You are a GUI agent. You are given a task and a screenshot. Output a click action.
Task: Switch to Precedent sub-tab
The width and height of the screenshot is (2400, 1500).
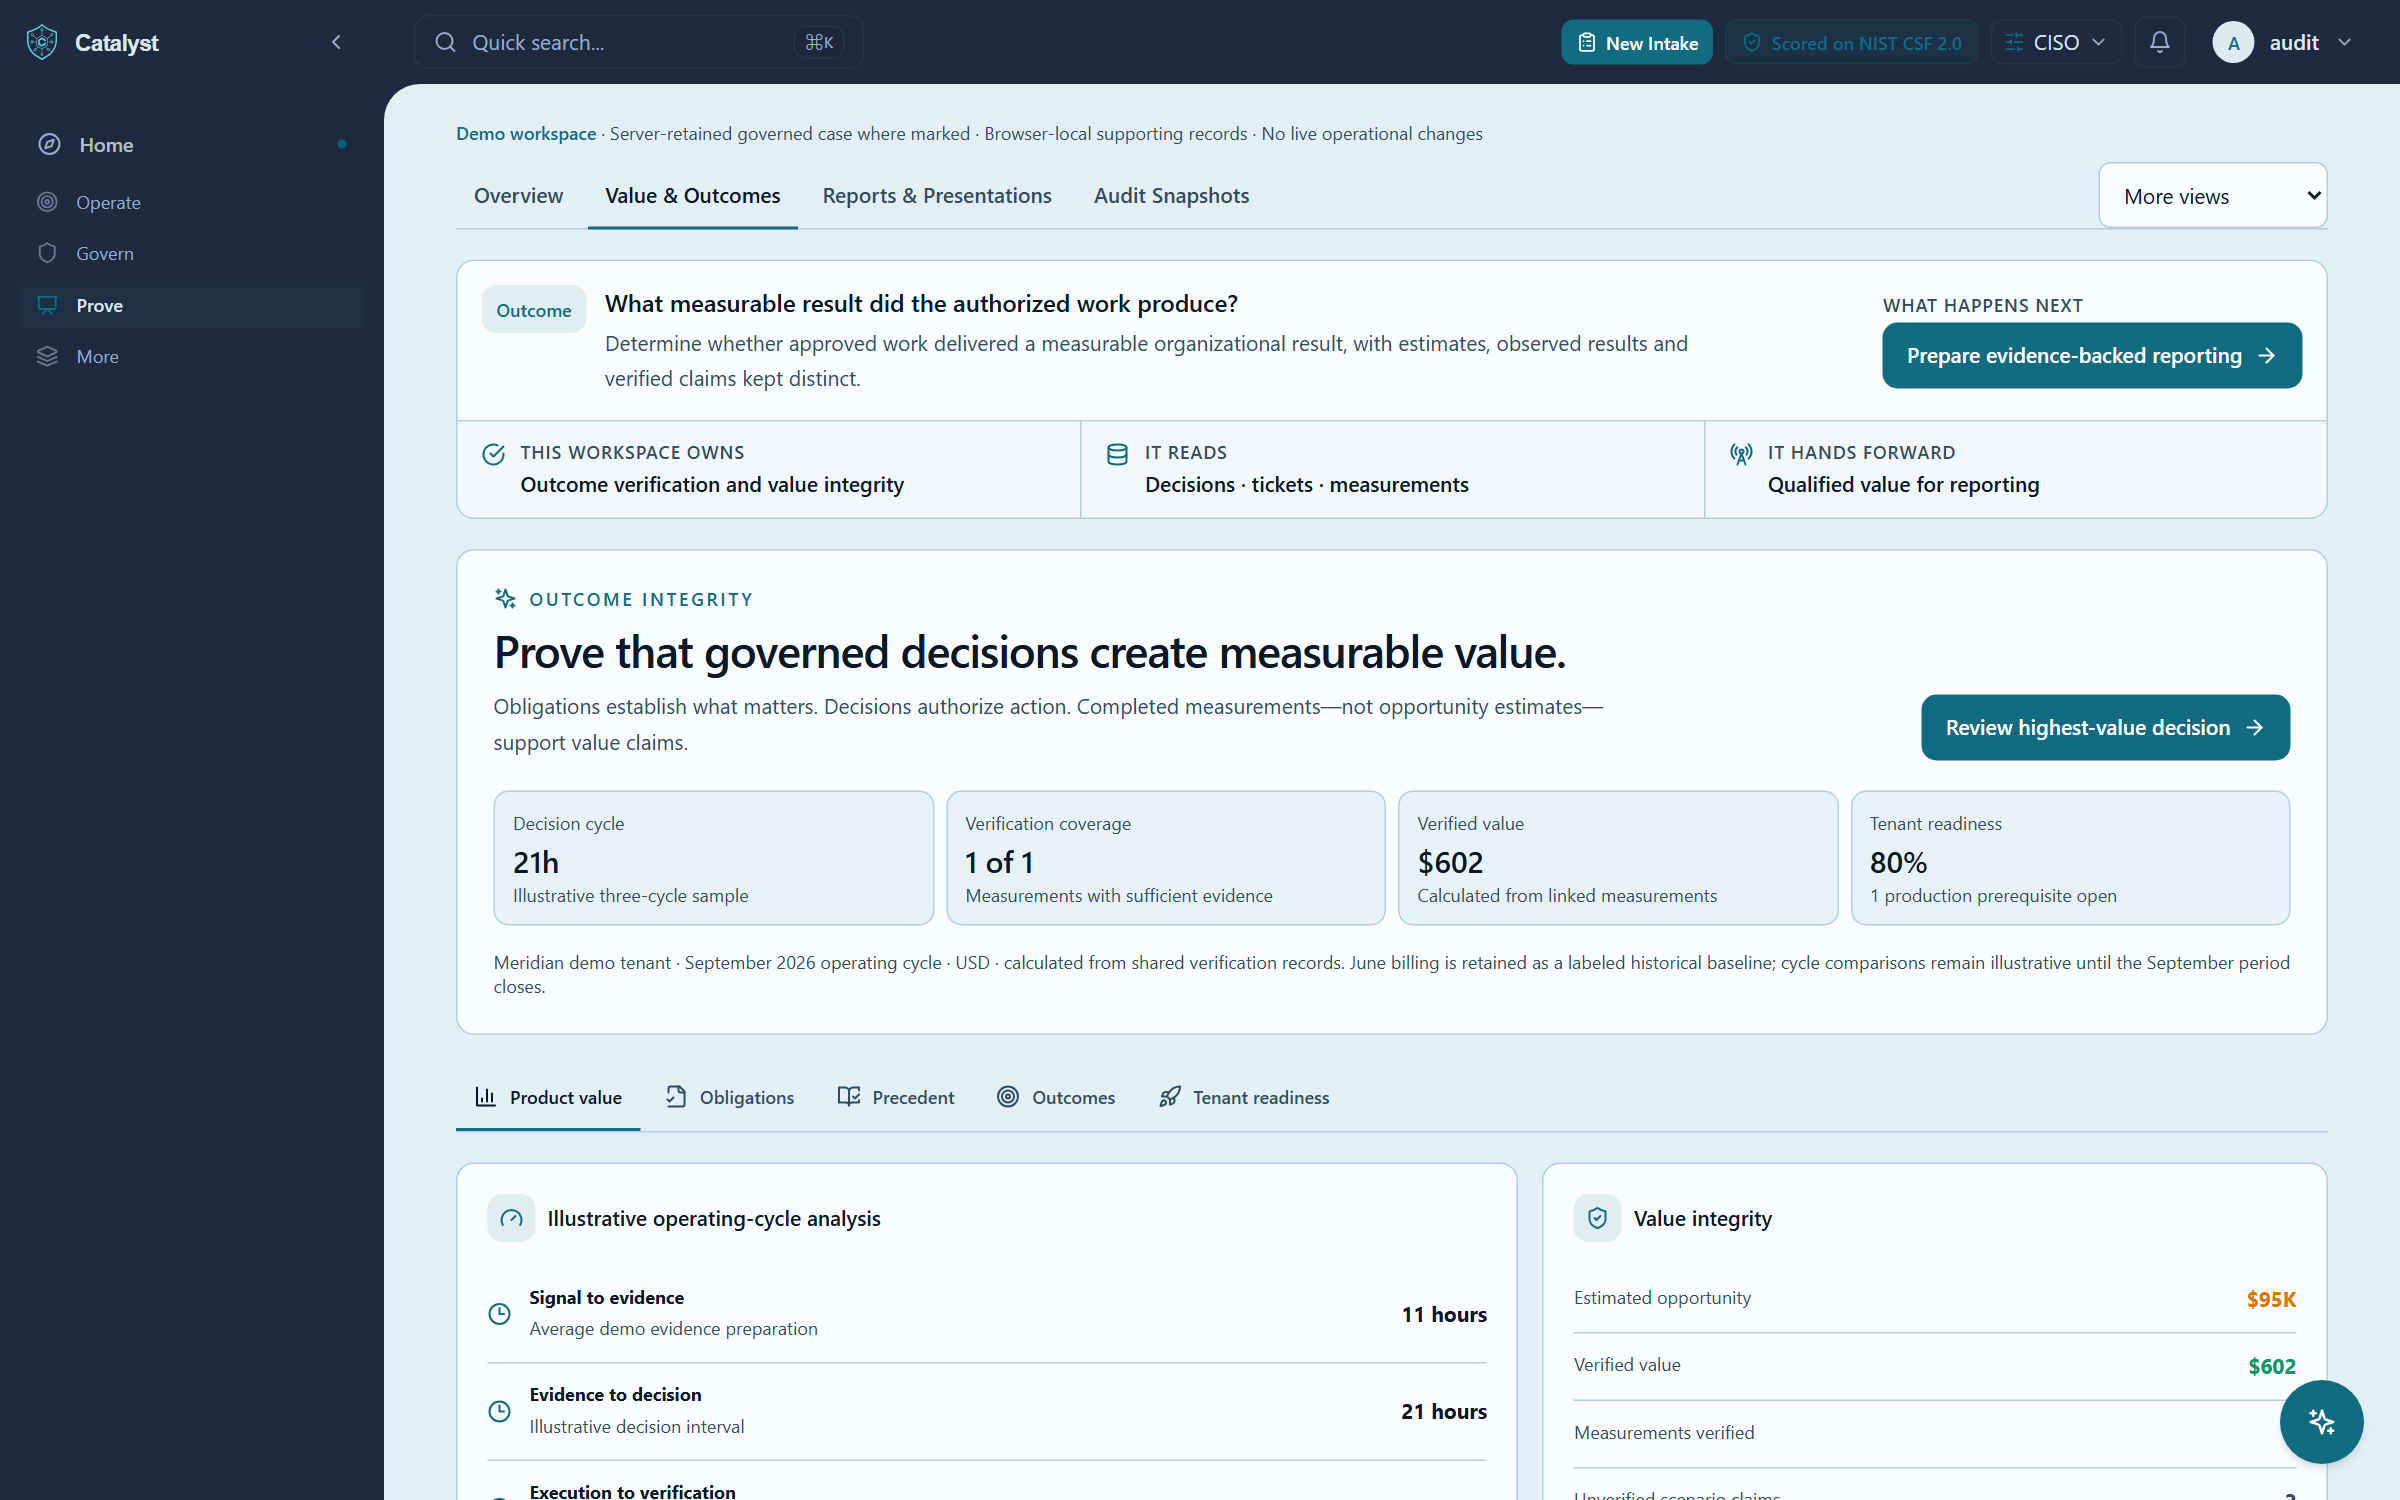pyautogui.click(x=896, y=1097)
